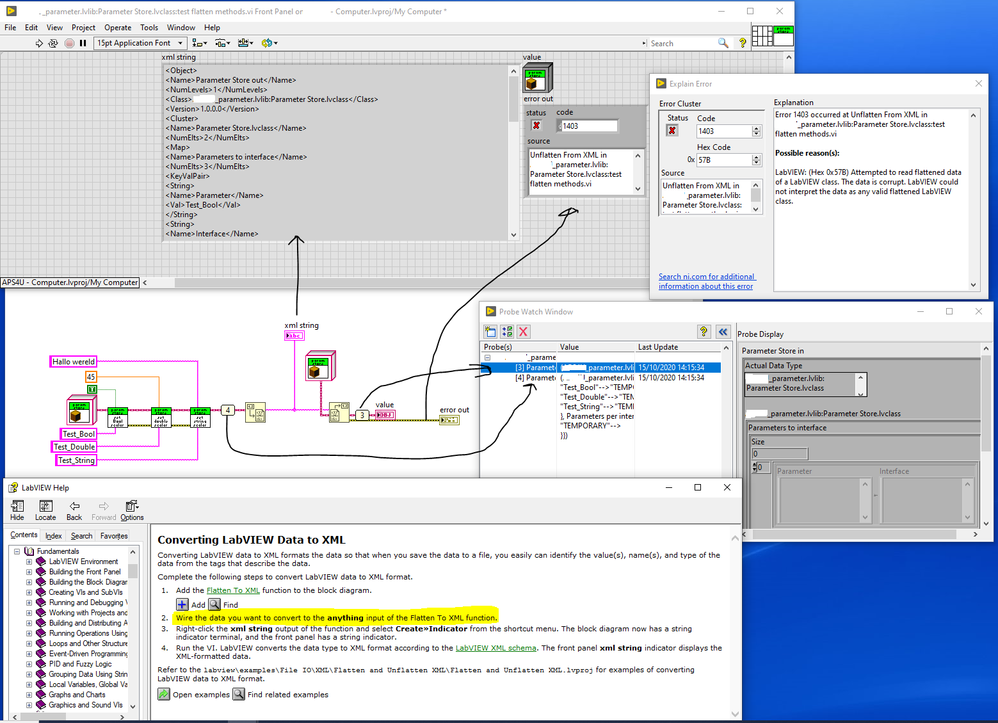Switch to the Index tab in LabVIEW Help
This screenshot has height=723, width=998.
pyautogui.click(x=53, y=536)
